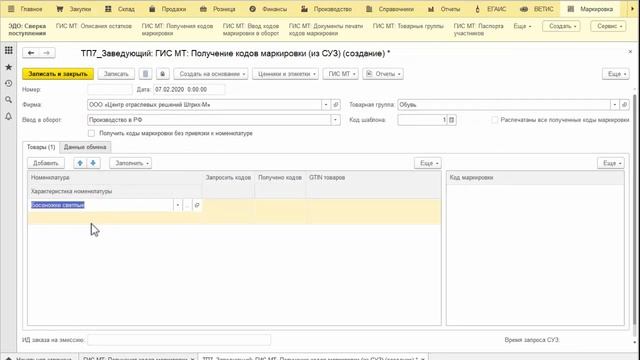Open 'ГИС МТ: Описание остатков' link

tap(94, 26)
